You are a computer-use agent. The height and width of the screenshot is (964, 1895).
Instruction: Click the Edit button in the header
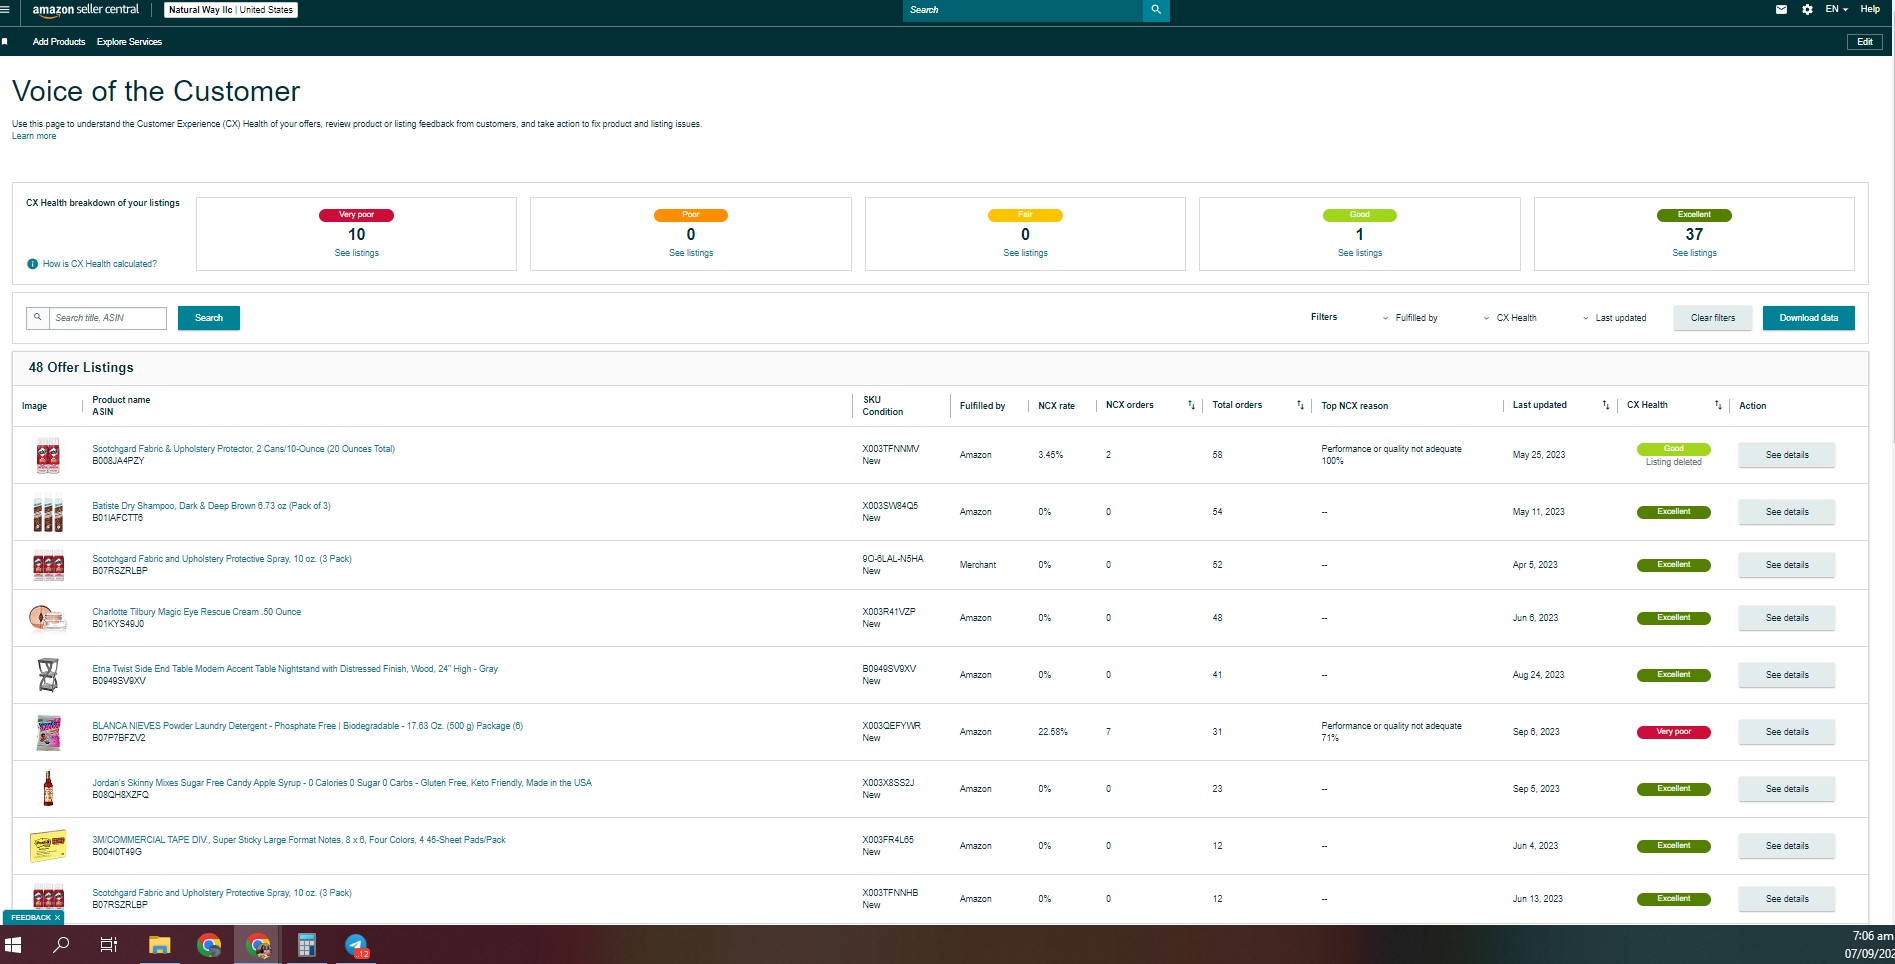coord(1865,42)
